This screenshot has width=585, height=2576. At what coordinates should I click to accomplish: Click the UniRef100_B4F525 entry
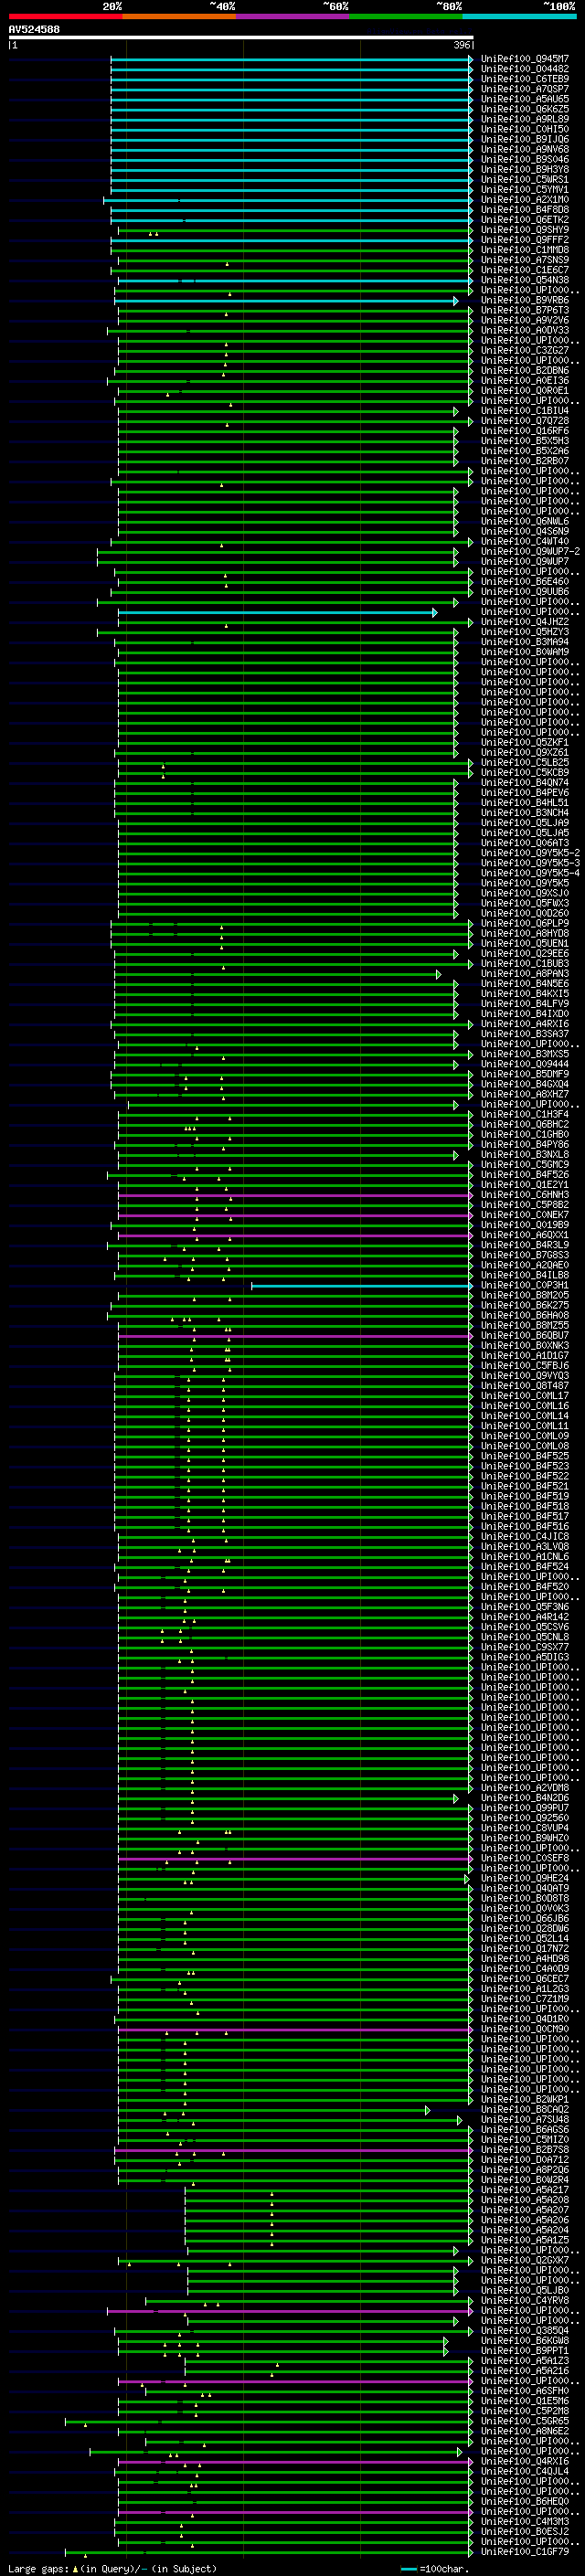tap(525, 1456)
